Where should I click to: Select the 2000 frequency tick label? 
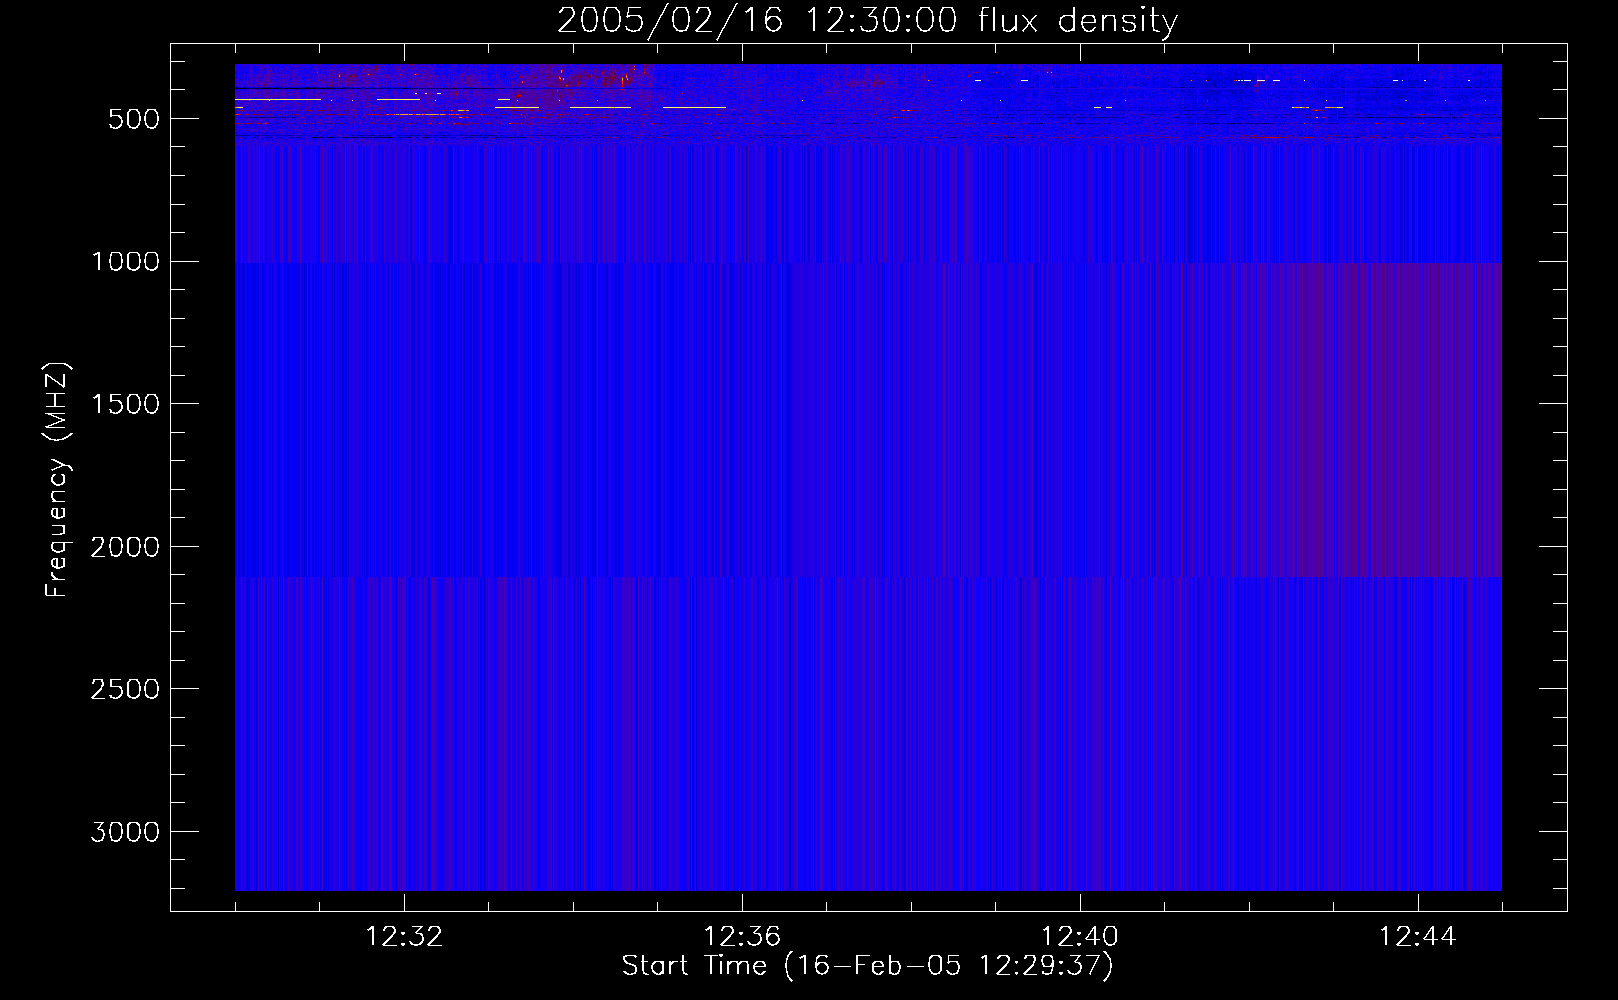(x=125, y=547)
